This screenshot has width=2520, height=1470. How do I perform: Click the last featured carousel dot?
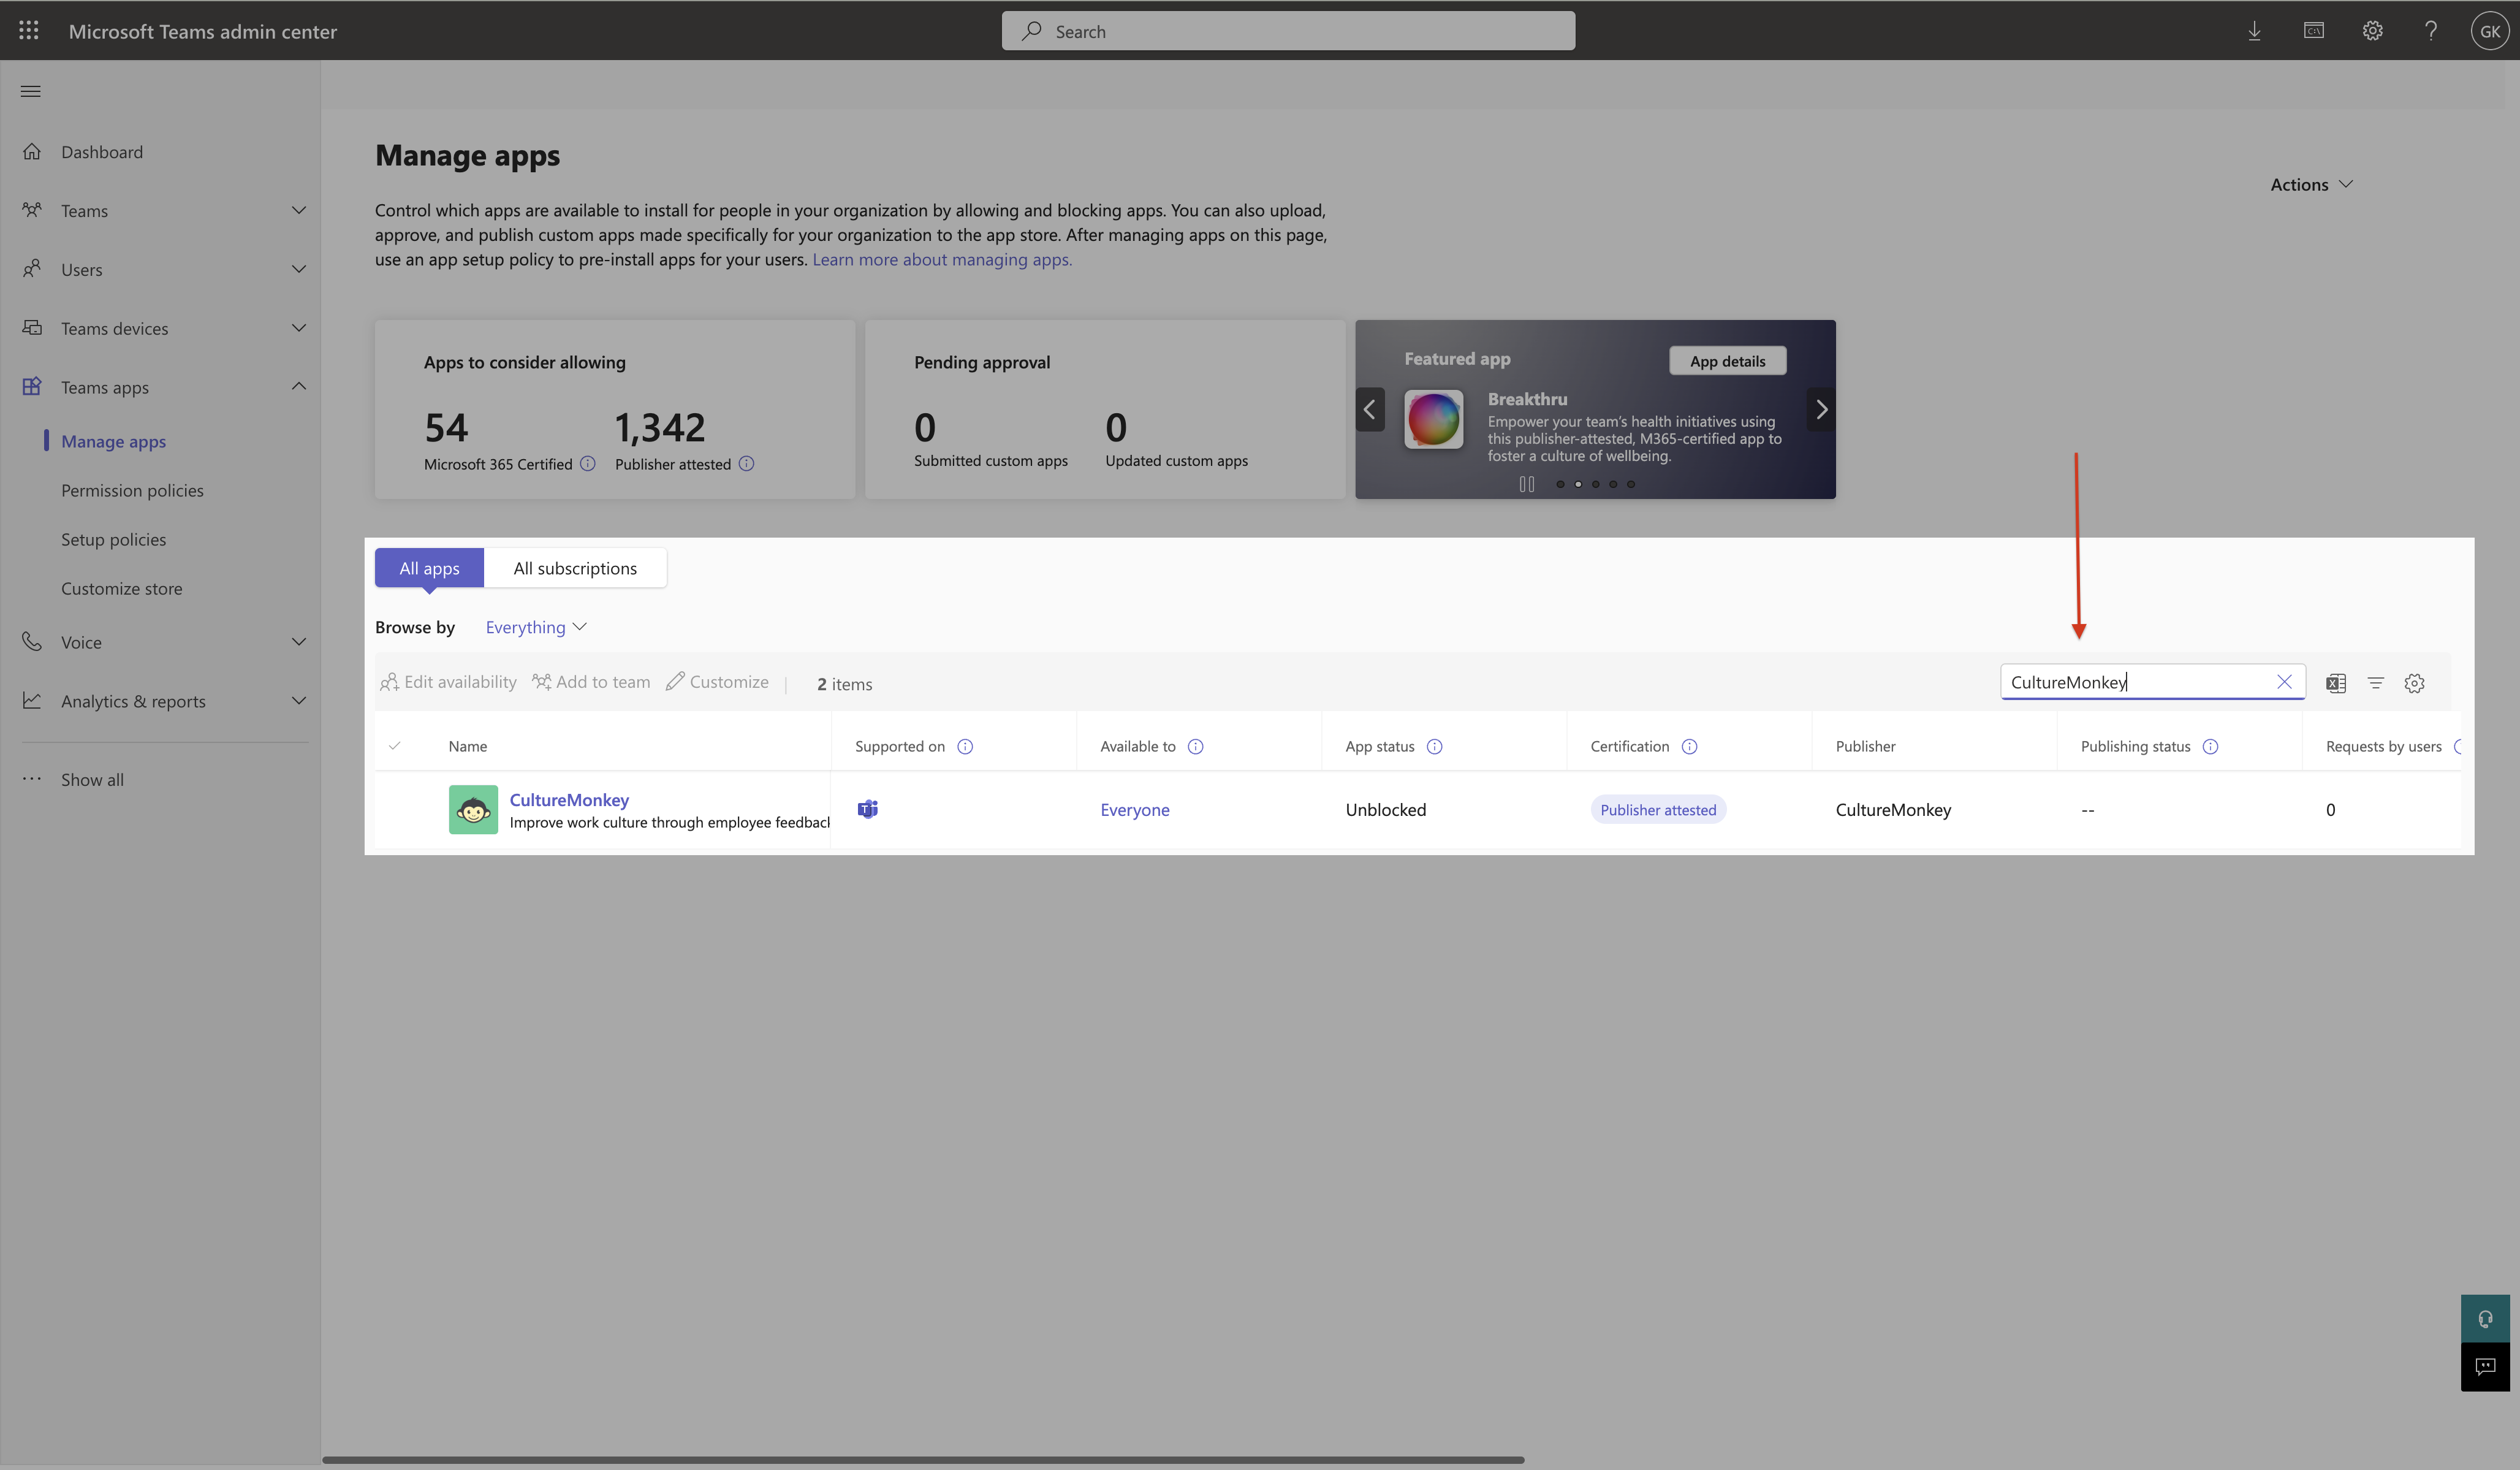(1630, 484)
